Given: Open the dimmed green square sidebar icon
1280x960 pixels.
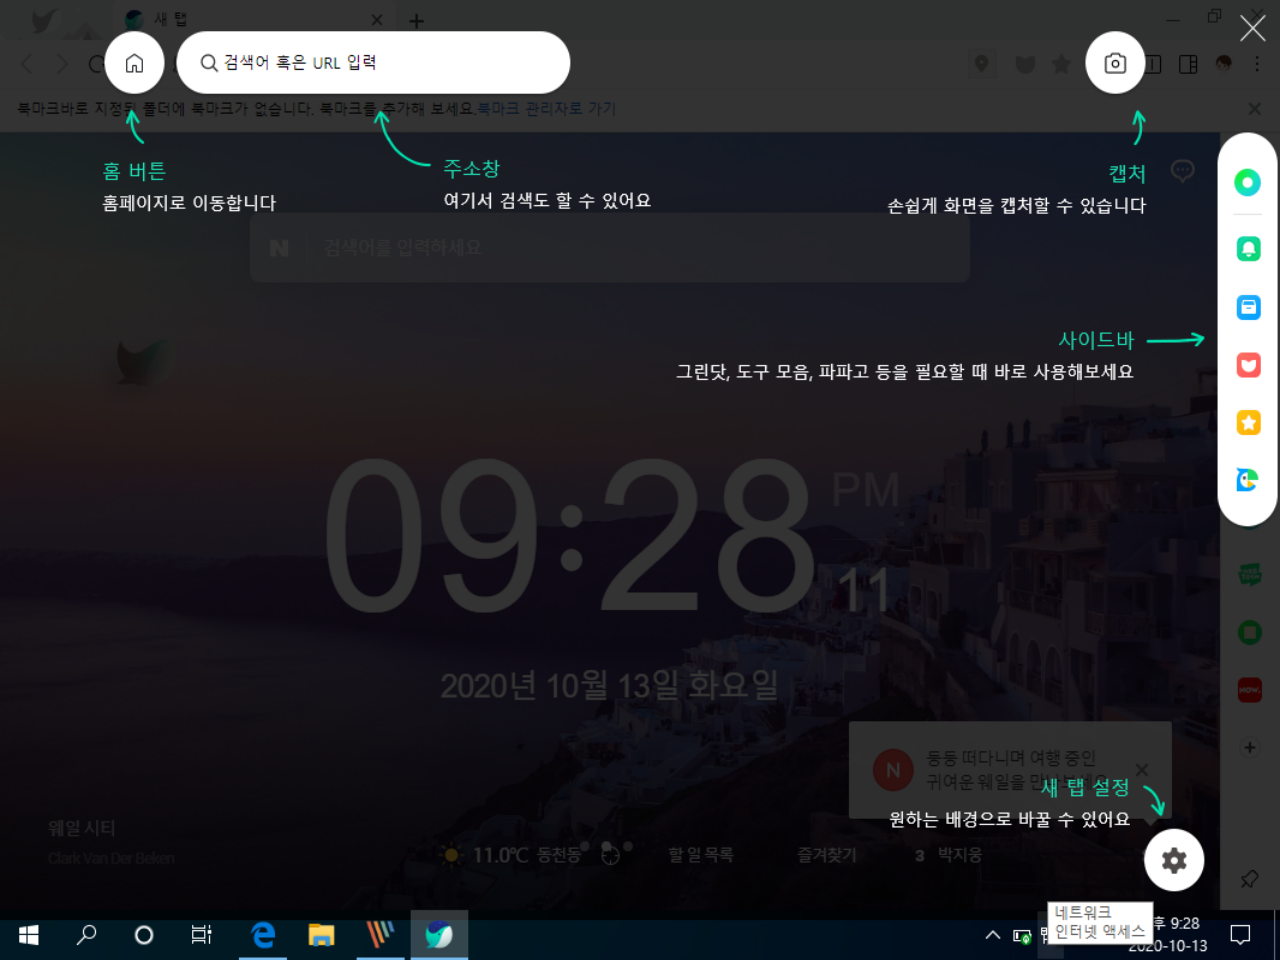Looking at the screenshot, I should (x=1249, y=632).
